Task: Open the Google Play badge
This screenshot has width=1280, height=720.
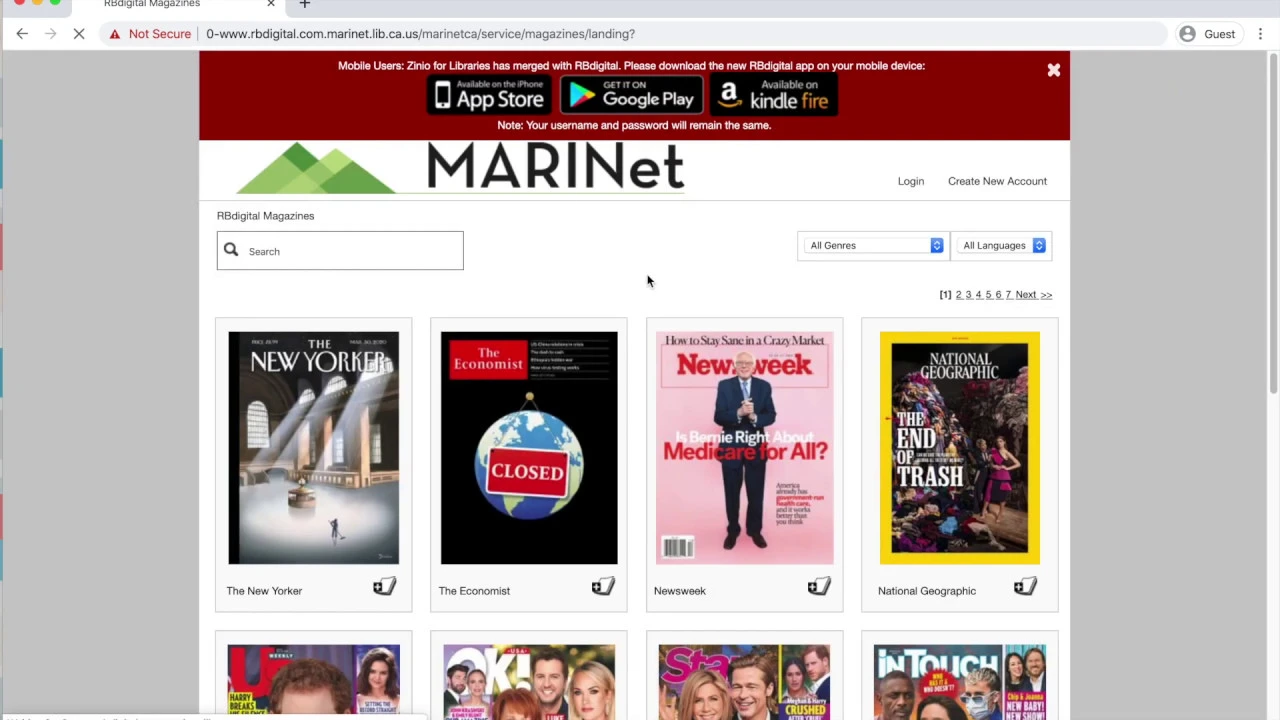Action: tap(631, 96)
